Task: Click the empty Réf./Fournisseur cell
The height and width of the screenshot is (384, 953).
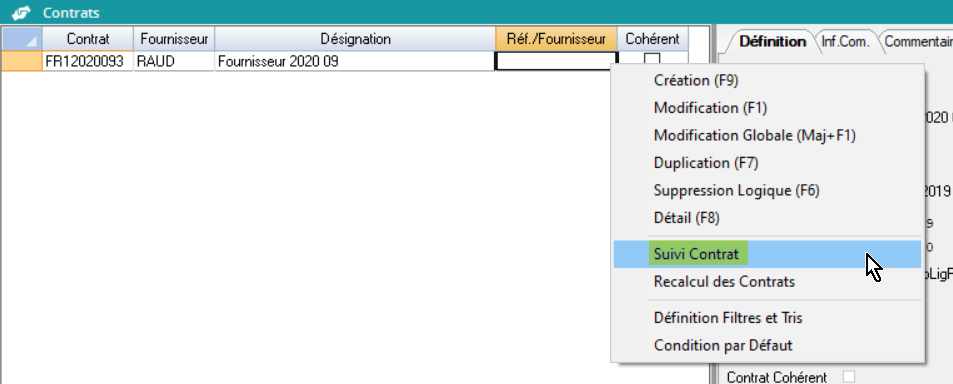Action: coord(556,61)
